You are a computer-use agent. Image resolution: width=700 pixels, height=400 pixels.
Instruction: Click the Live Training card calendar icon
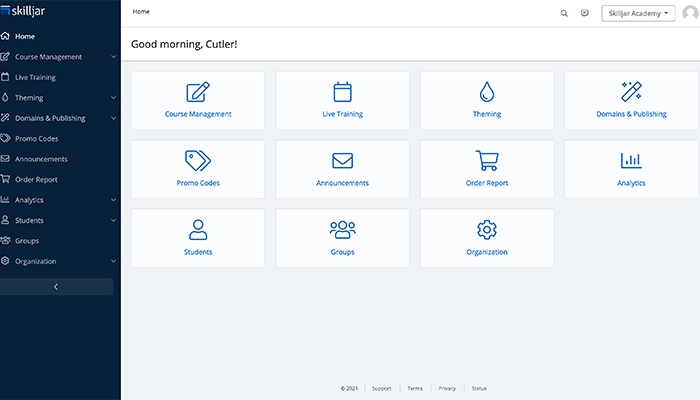(x=342, y=92)
